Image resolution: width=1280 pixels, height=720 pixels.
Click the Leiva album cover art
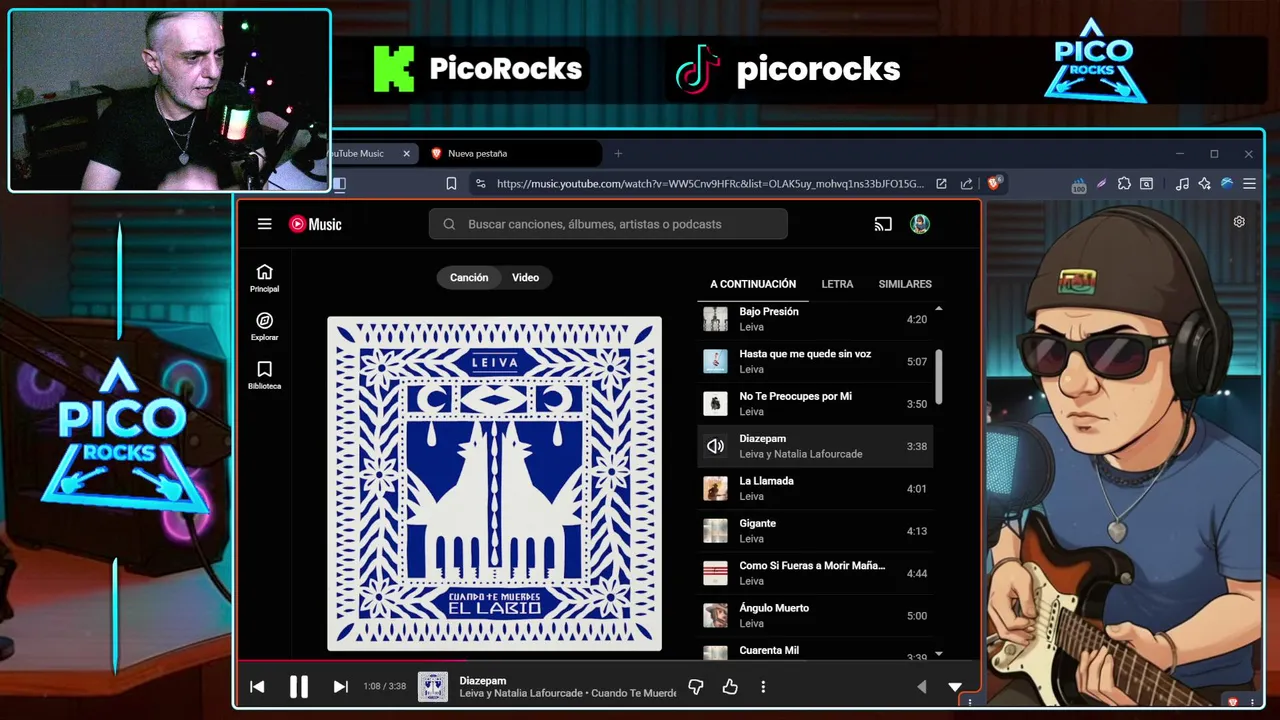coord(494,484)
